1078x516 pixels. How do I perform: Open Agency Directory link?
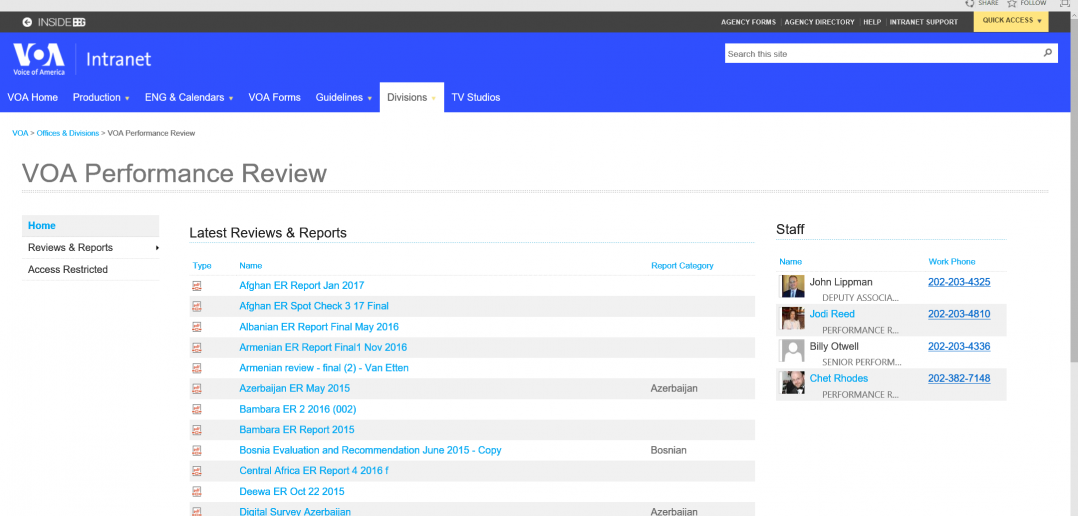coord(820,22)
